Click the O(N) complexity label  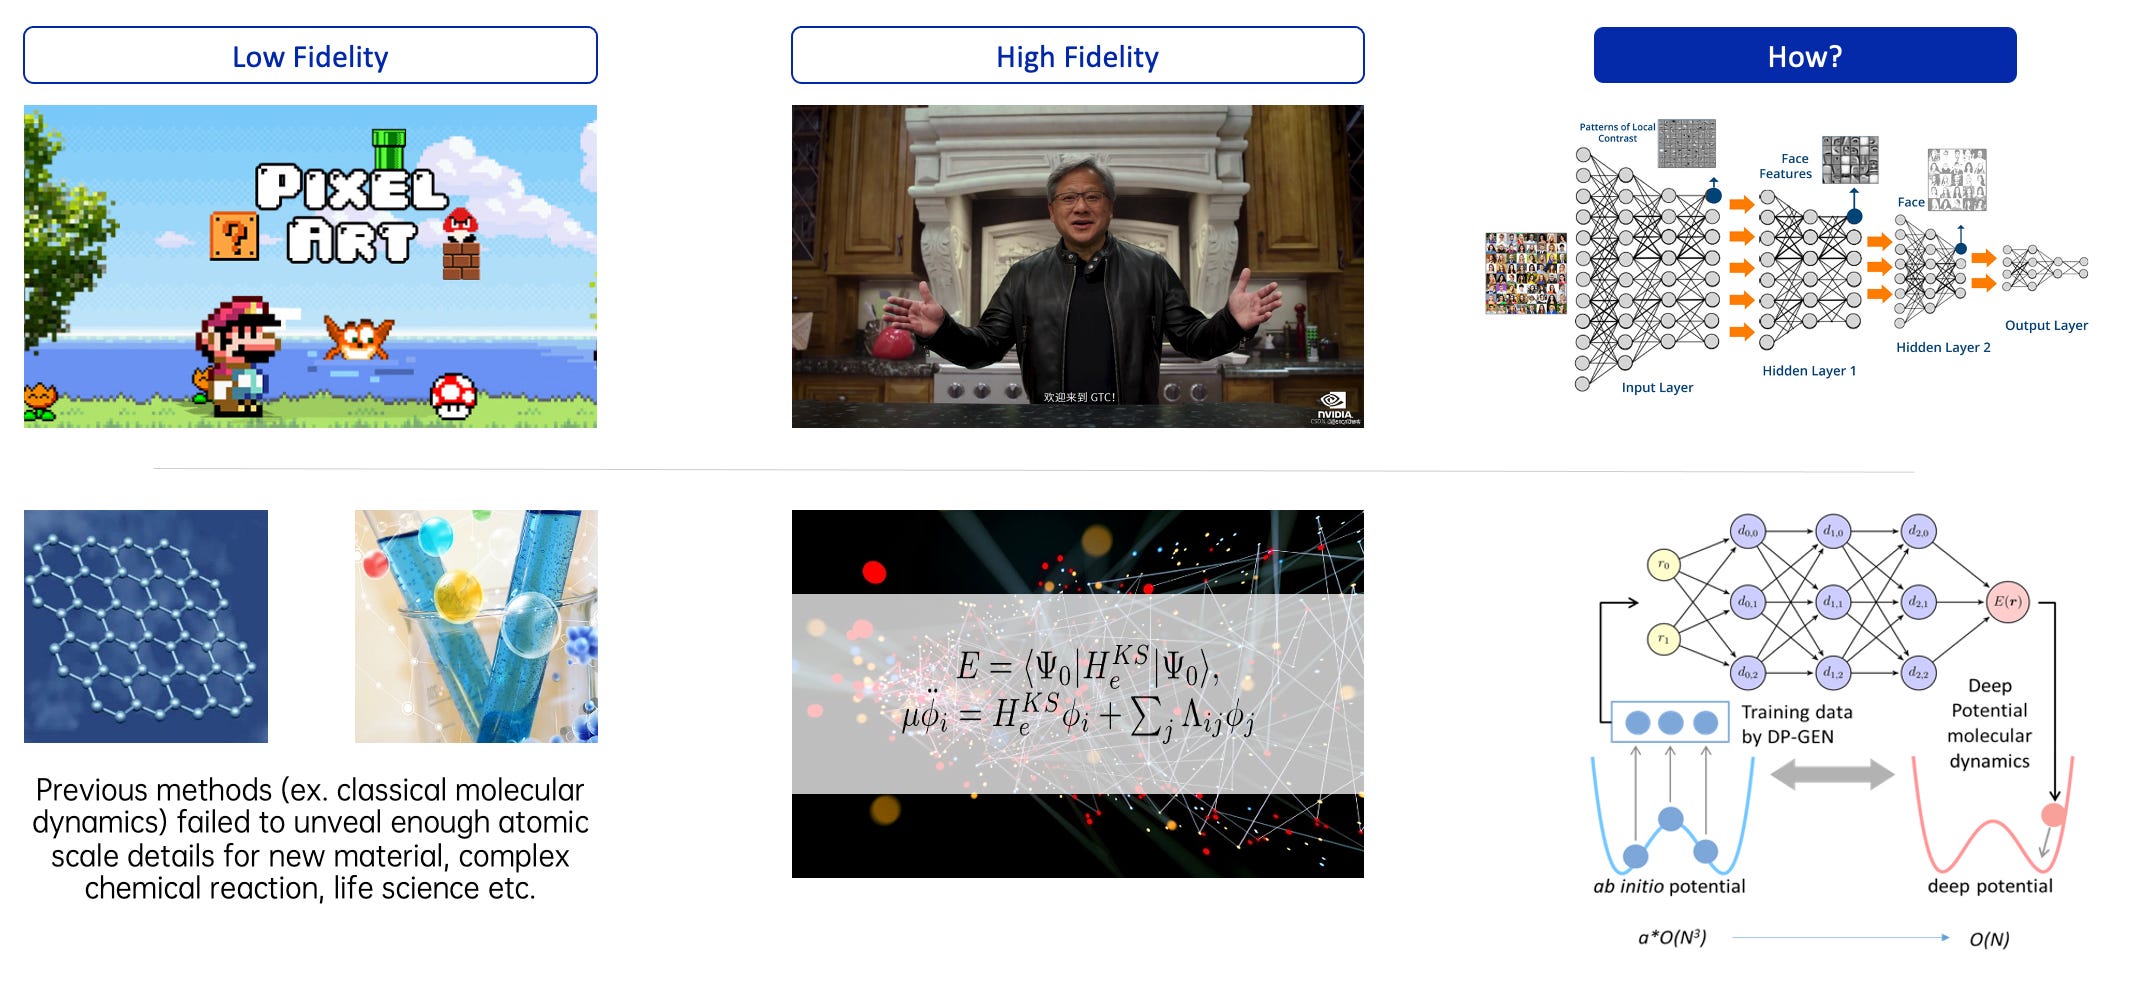click(1989, 939)
